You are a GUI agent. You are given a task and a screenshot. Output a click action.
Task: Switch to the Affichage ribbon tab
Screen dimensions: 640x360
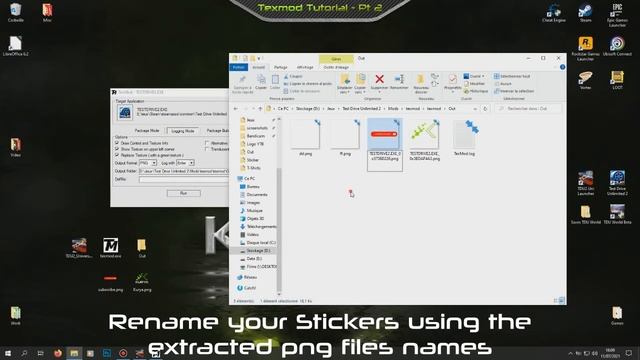tap(305, 67)
